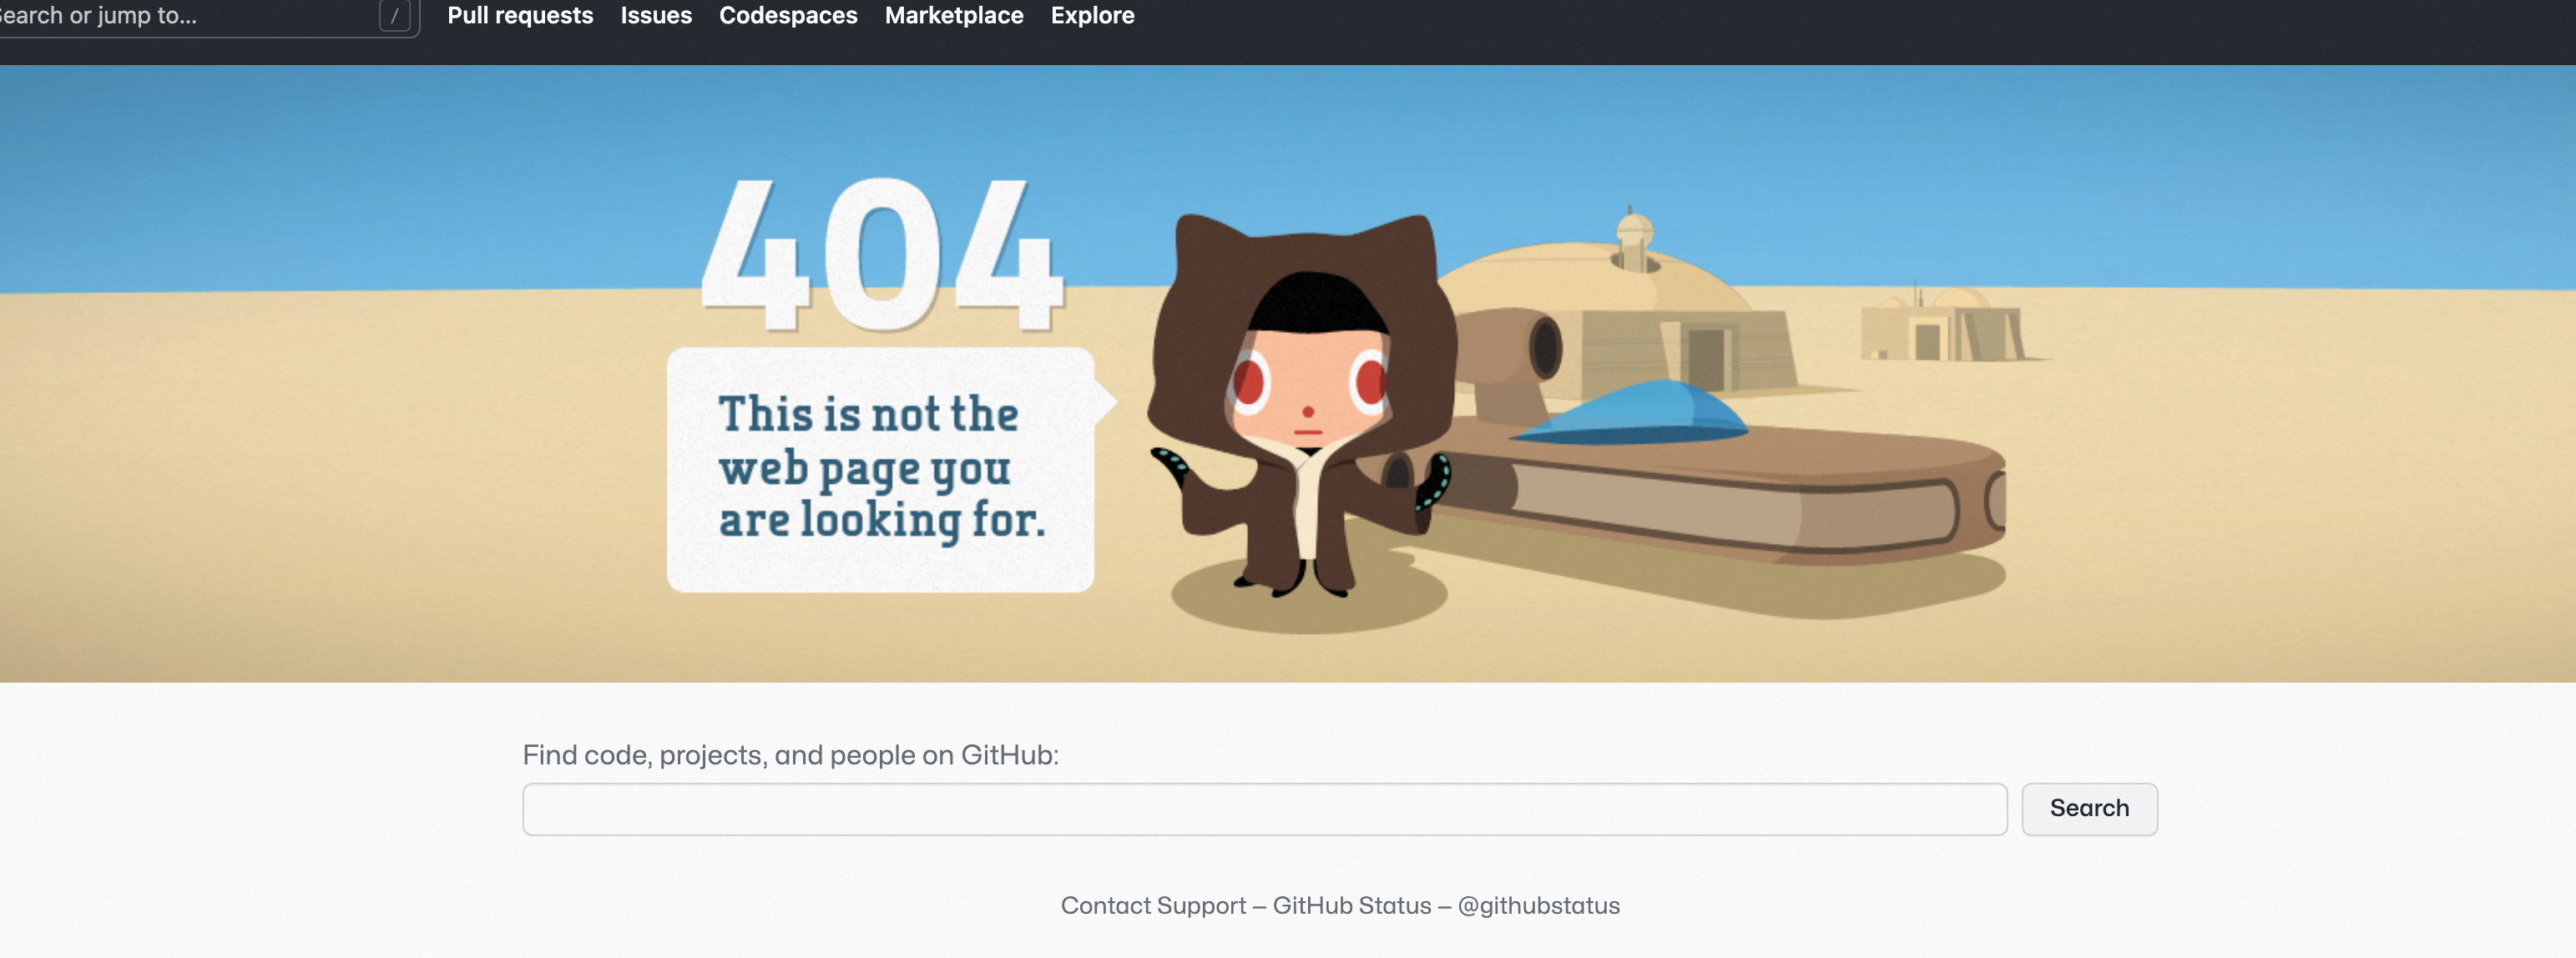Viewport: 2576px width, 958px height.
Task: Click the Jedi Octocat mascot
Action: 1304,400
